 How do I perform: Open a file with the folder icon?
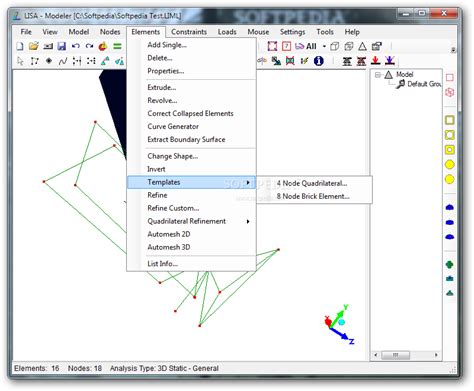click(x=34, y=46)
